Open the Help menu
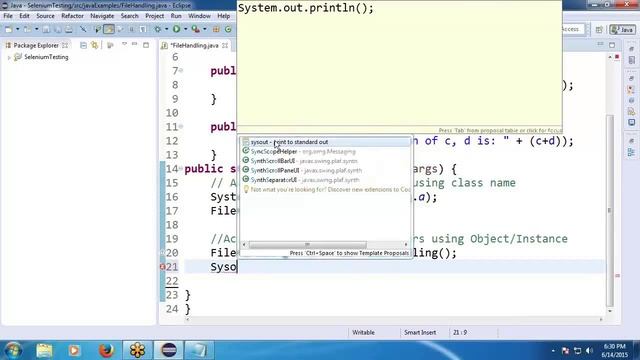 (223, 16)
